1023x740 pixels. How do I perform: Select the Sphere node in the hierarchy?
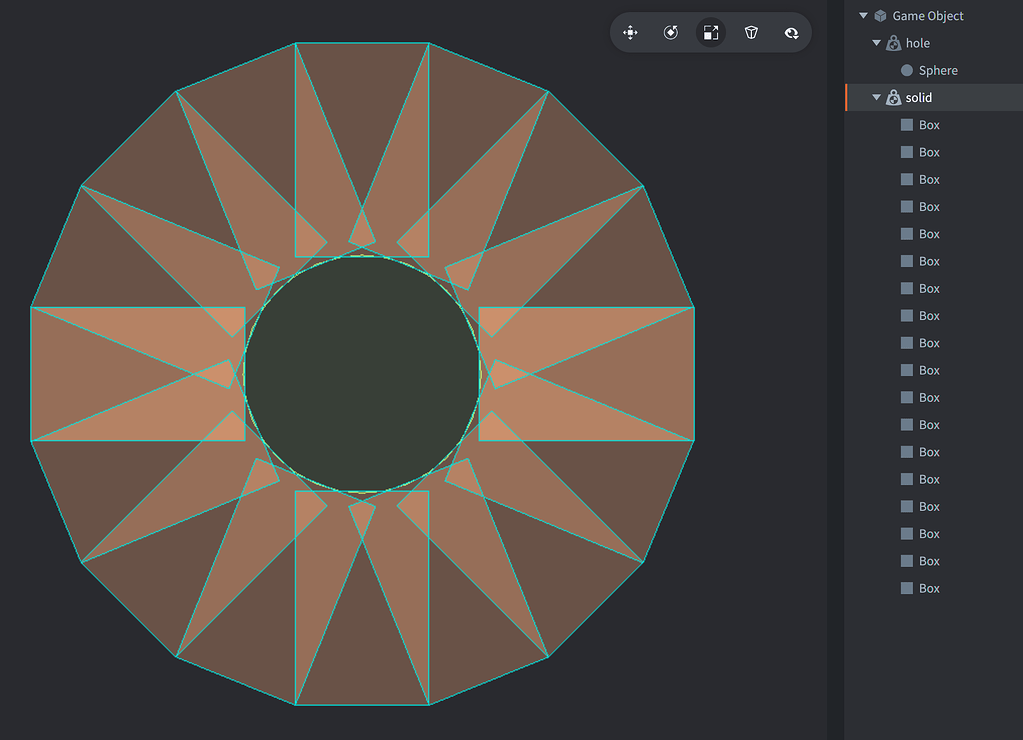(938, 70)
